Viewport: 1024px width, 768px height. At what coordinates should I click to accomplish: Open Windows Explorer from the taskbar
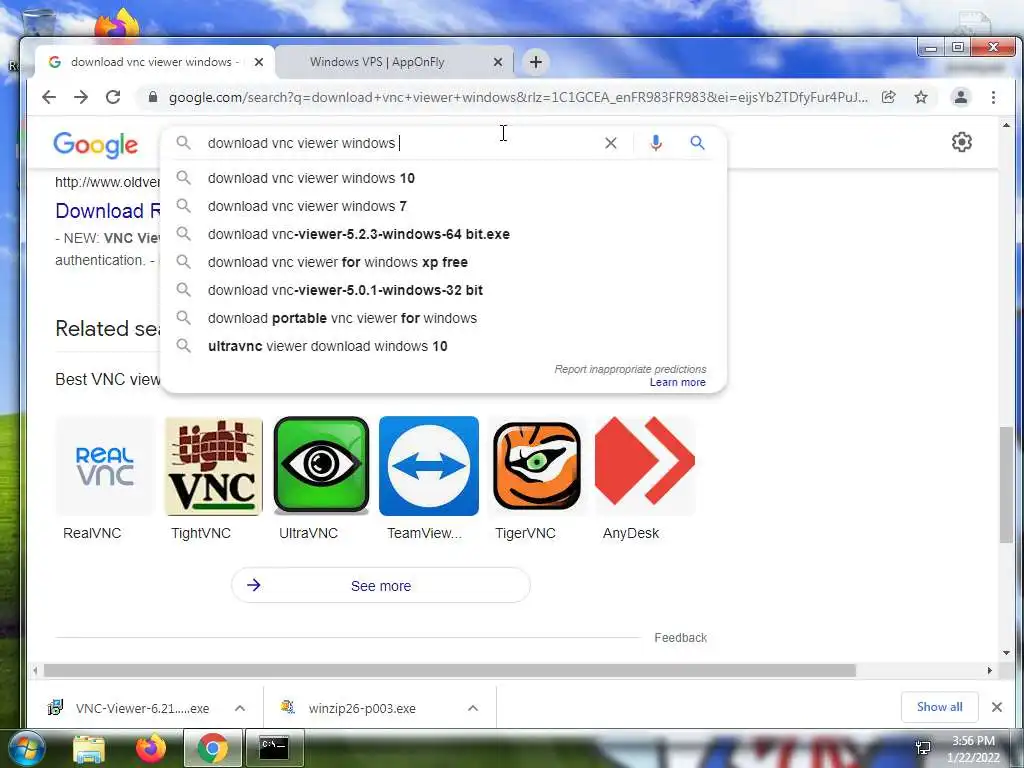pyautogui.click(x=89, y=748)
